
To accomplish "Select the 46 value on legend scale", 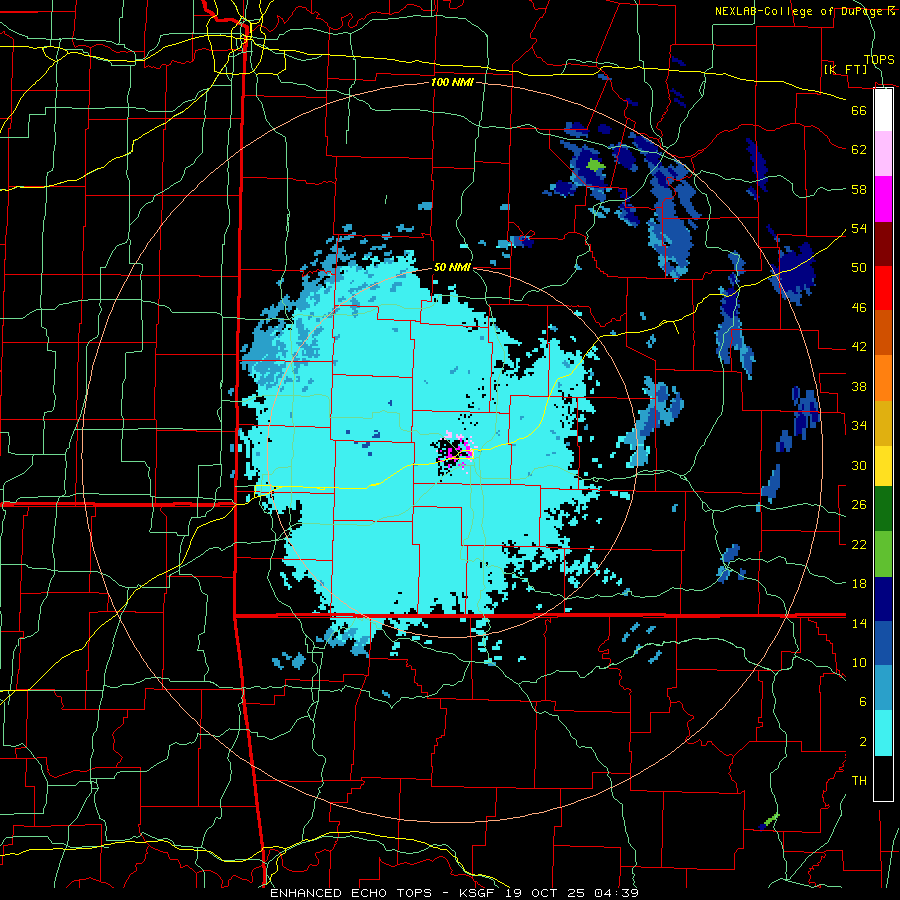I will [x=859, y=308].
